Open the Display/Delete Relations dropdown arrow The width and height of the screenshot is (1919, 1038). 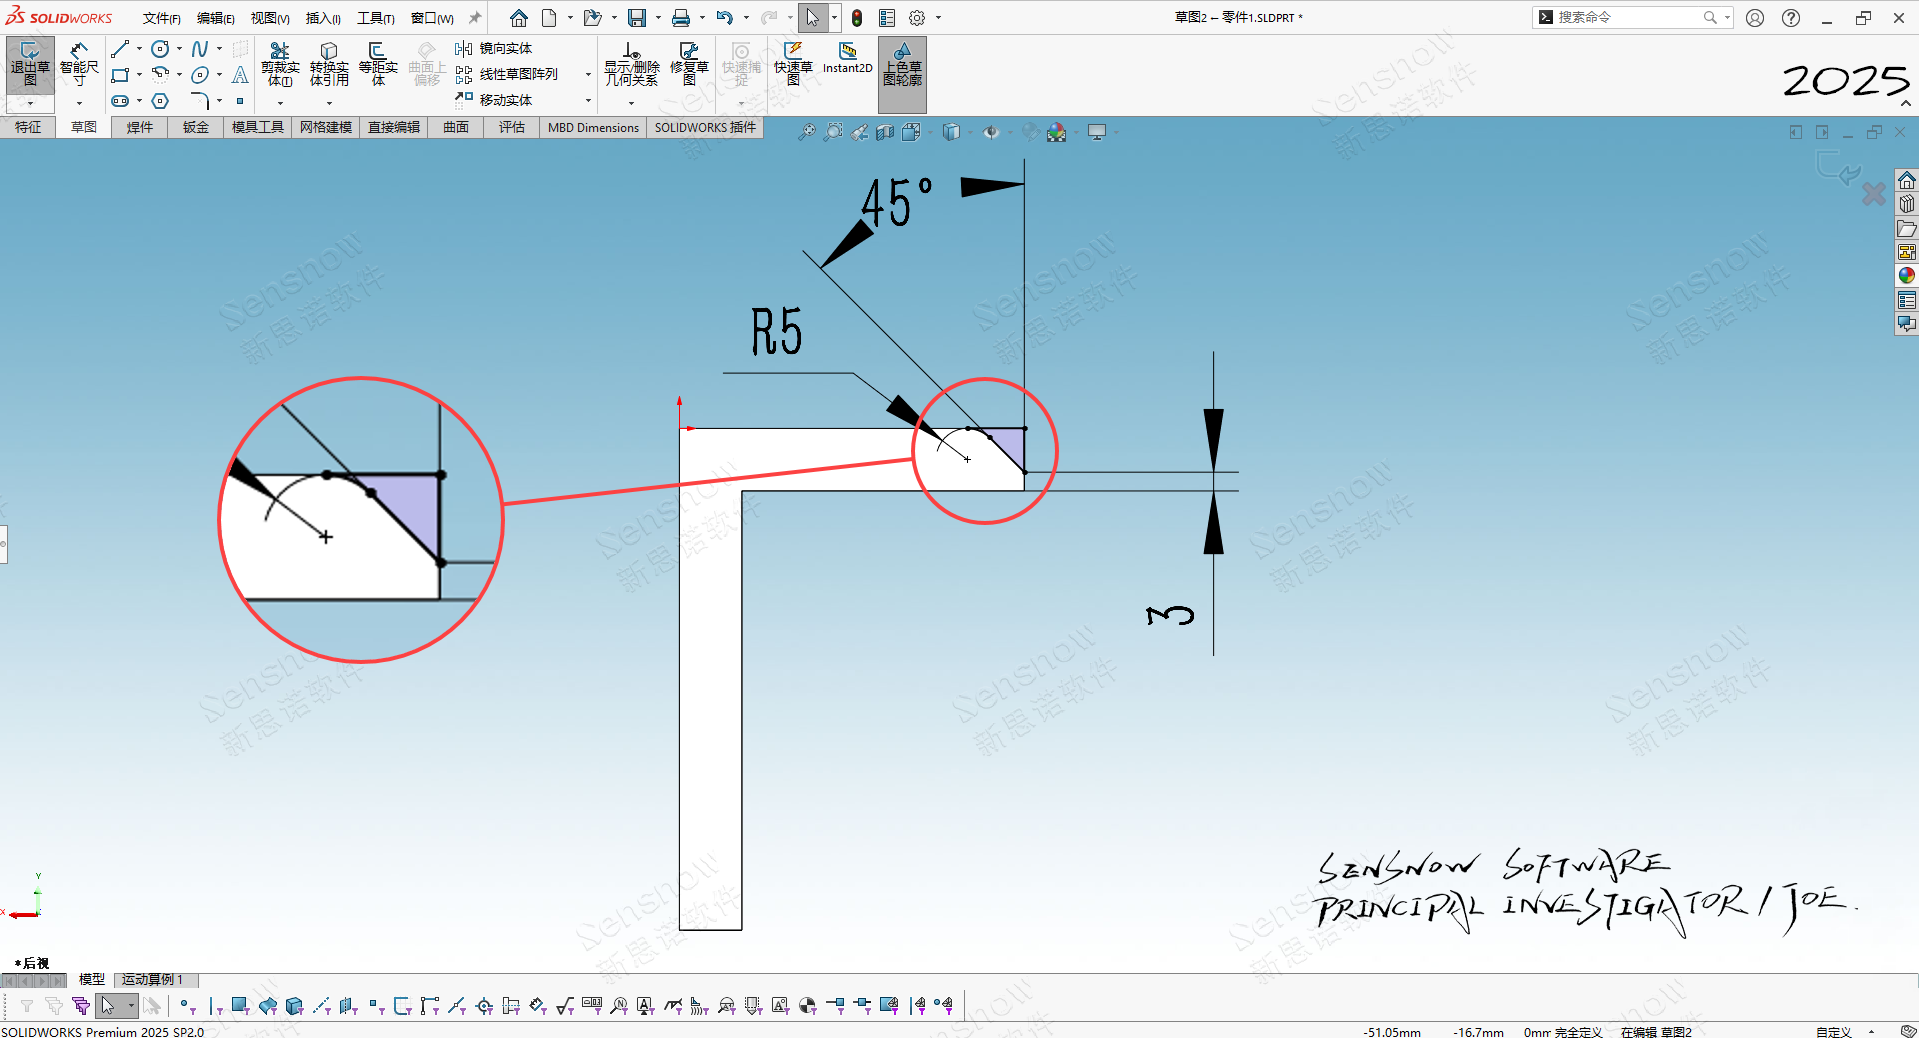pyautogui.click(x=631, y=102)
